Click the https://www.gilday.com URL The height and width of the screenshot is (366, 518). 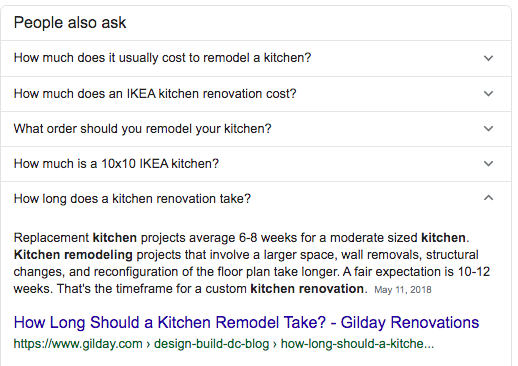click(78, 344)
